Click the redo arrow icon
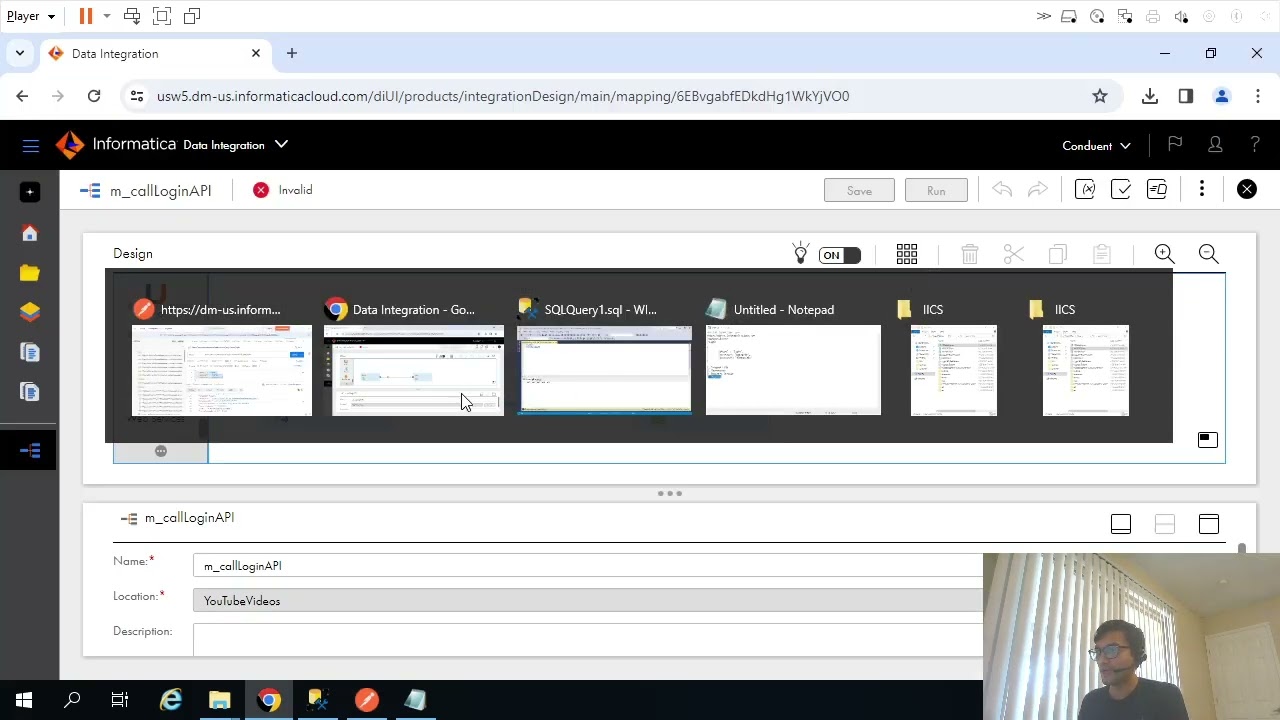1280x720 pixels. (1038, 190)
